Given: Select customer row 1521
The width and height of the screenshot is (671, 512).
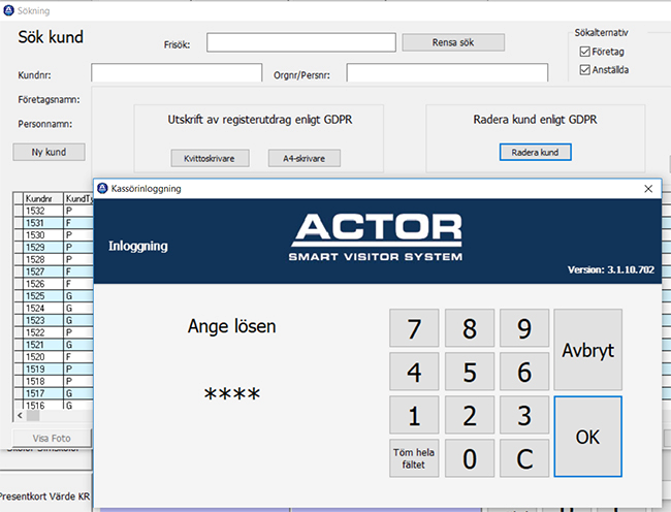Looking at the screenshot, I should [53, 345].
